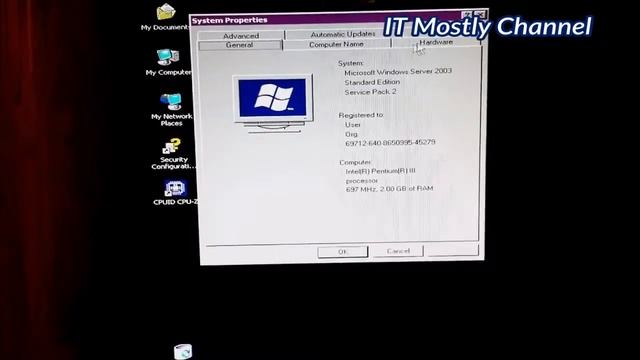Viewport: 640px width, 360px height.
Task: Switch to the Hardware tab
Action: (436, 42)
